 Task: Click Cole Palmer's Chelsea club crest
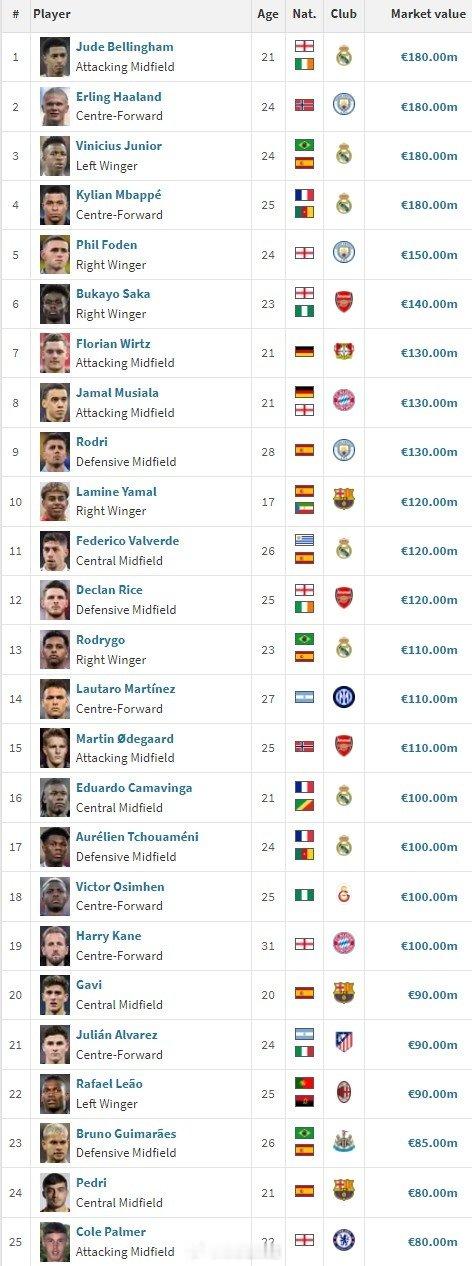(344, 1241)
